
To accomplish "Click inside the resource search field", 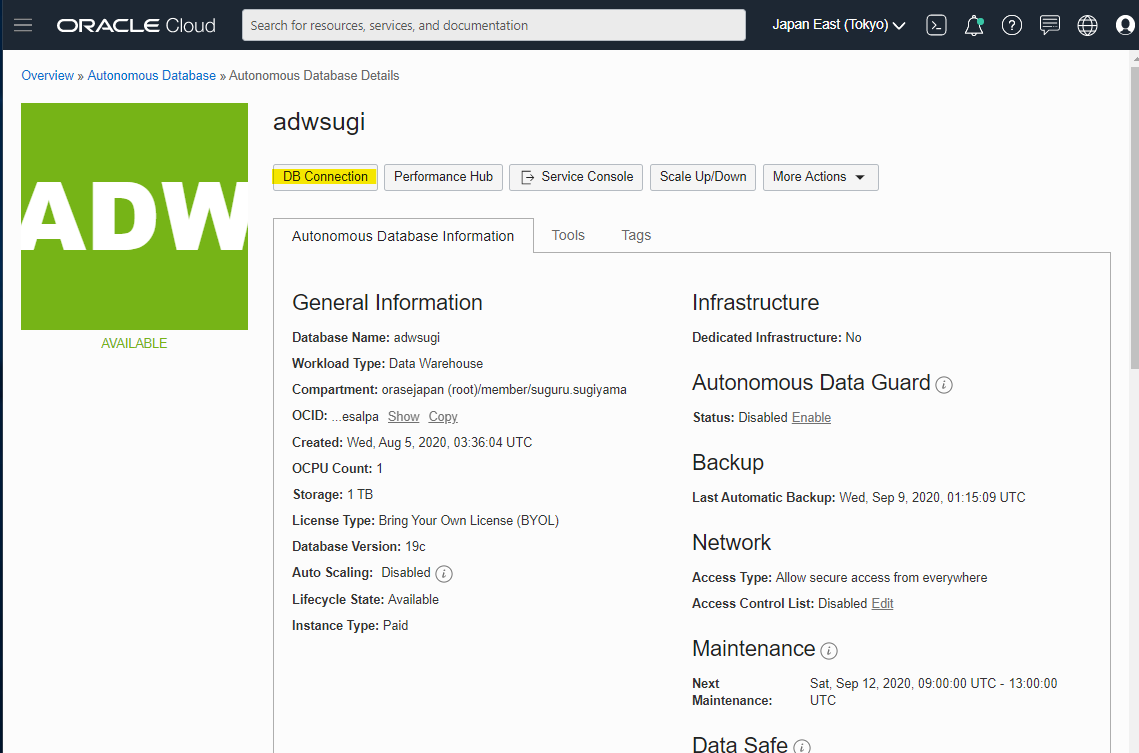I will 493,25.
